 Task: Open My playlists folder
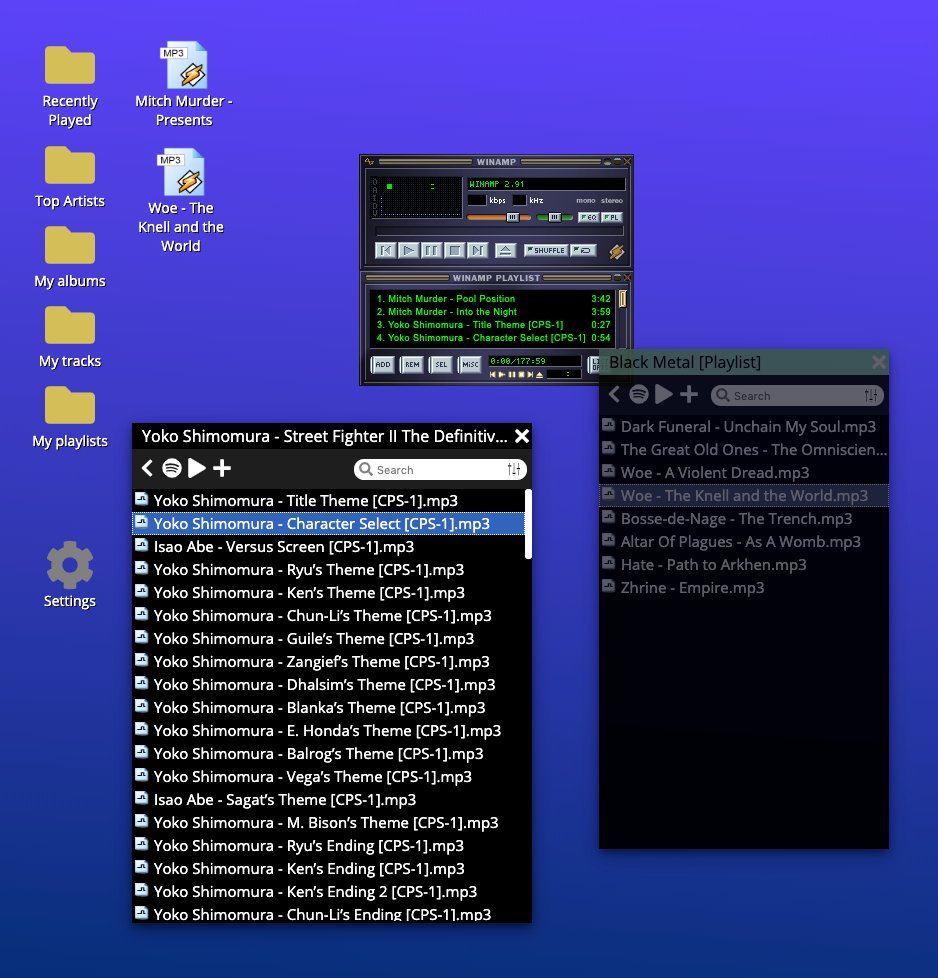pos(70,416)
